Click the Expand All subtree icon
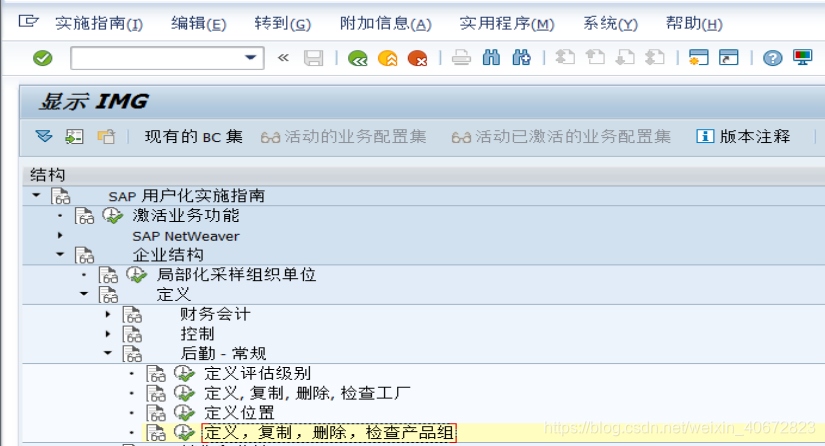Screen dimensions: 825x446 44,137
